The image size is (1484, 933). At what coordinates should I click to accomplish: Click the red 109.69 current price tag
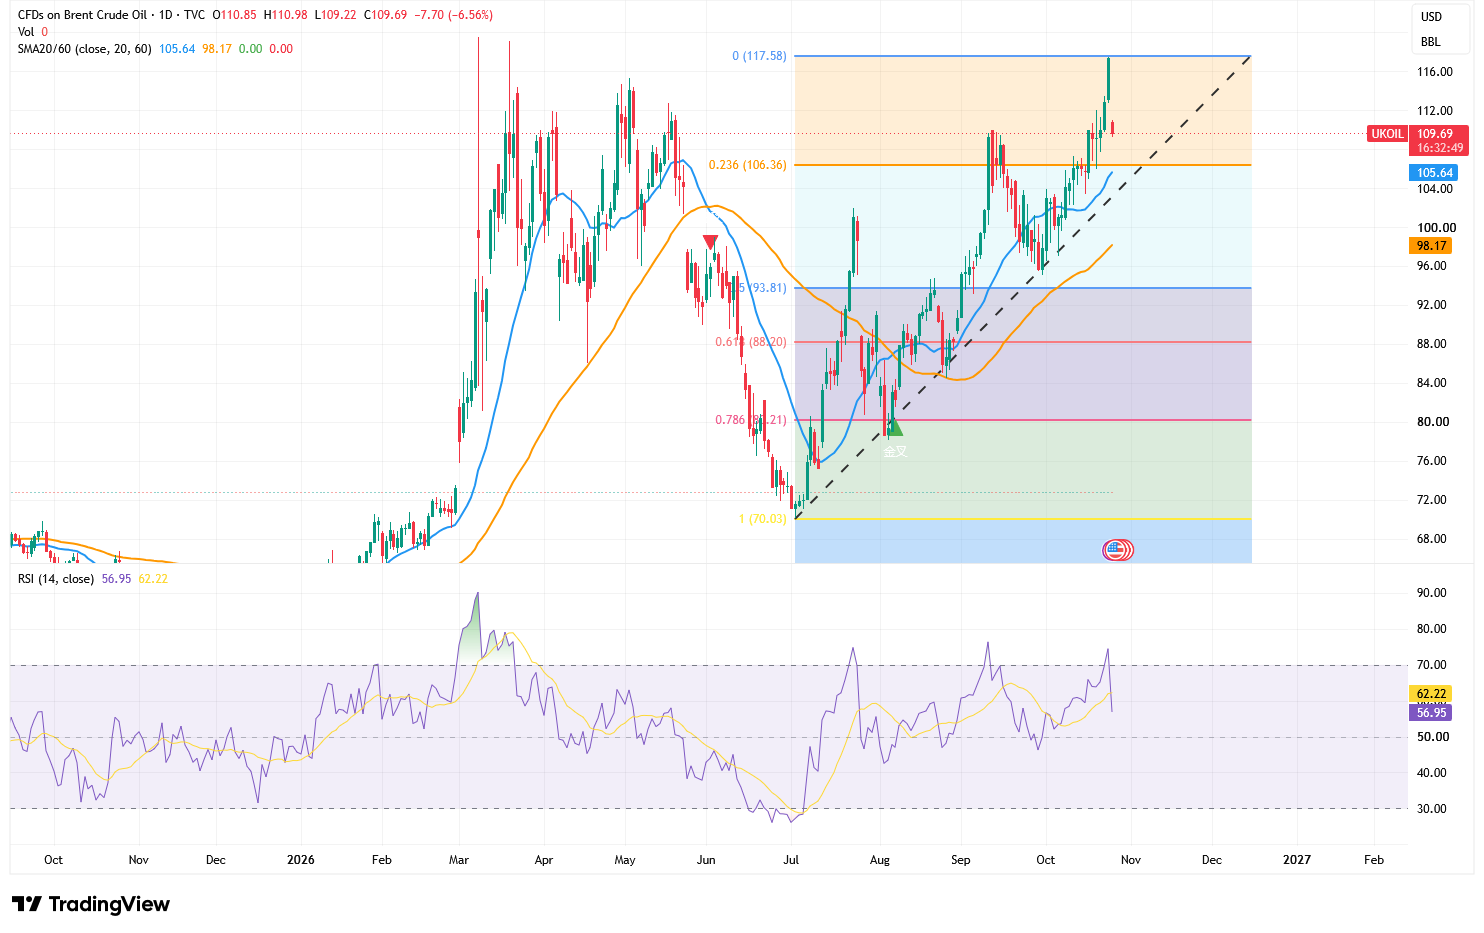[x=1435, y=134]
